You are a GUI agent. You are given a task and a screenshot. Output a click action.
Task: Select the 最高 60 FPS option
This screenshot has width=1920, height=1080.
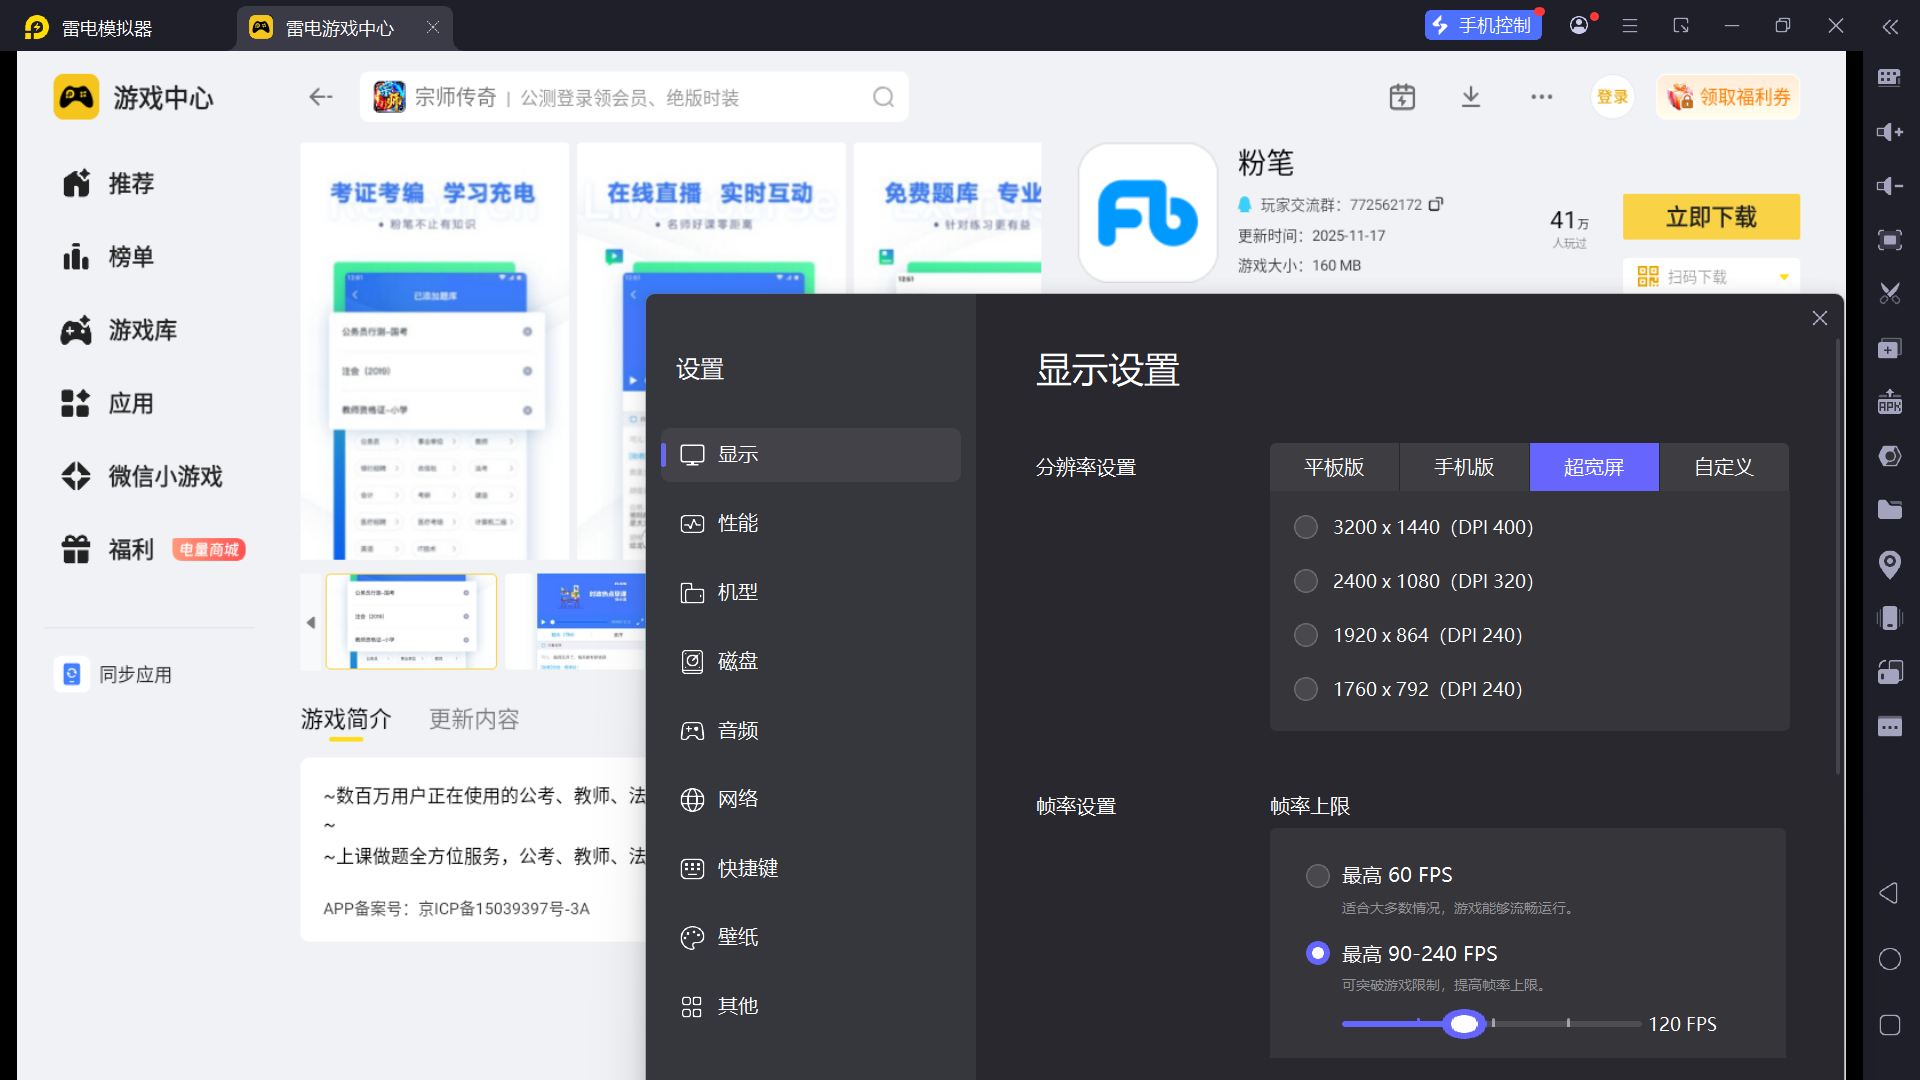(x=1318, y=875)
